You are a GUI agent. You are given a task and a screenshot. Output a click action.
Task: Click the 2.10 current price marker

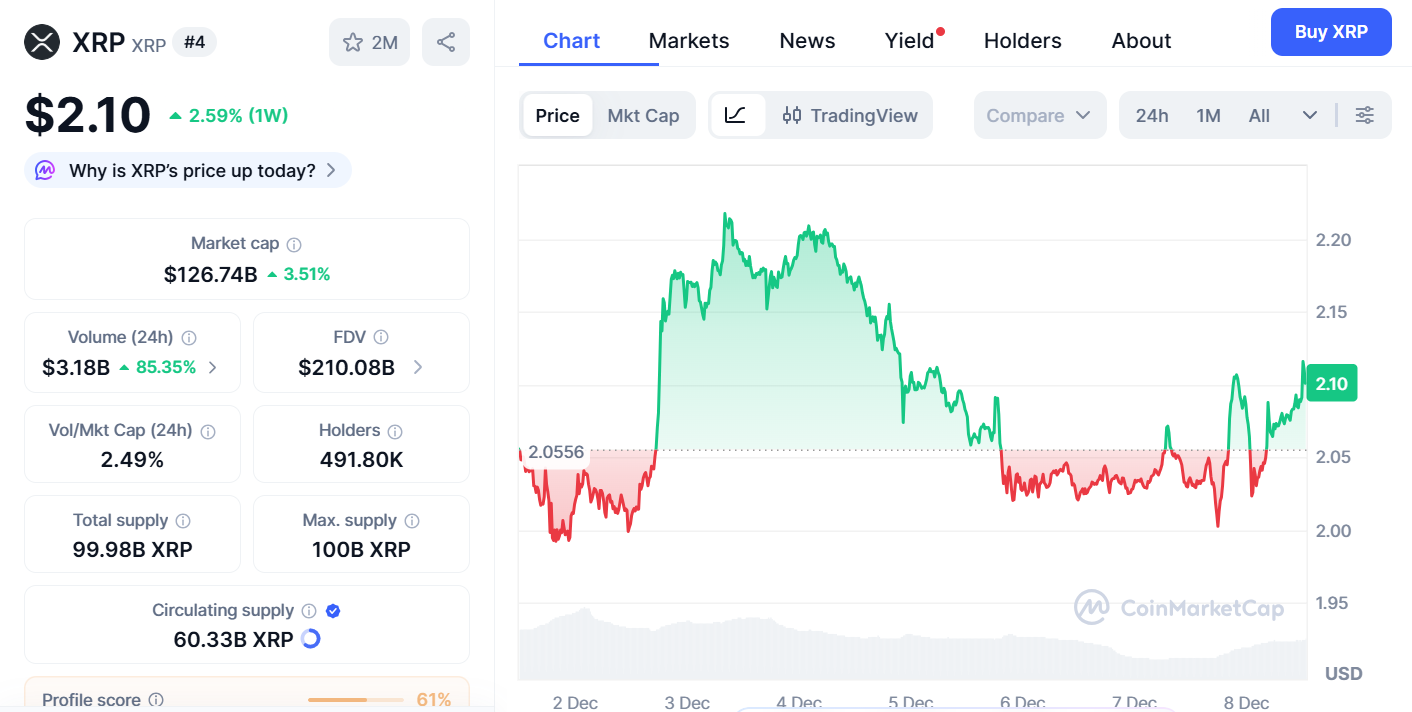(1331, 384)
